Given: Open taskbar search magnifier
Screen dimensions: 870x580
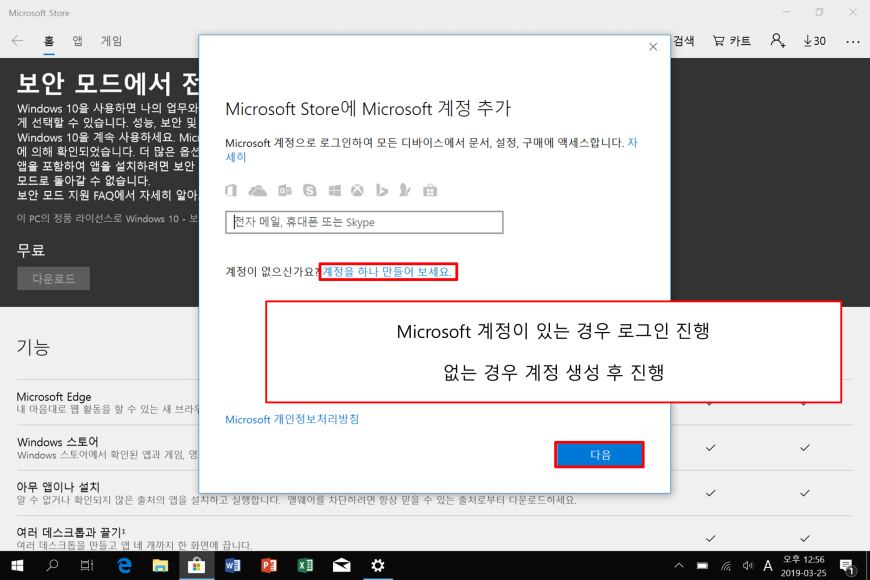Looking at the screenshot, I should click(52, 566).
